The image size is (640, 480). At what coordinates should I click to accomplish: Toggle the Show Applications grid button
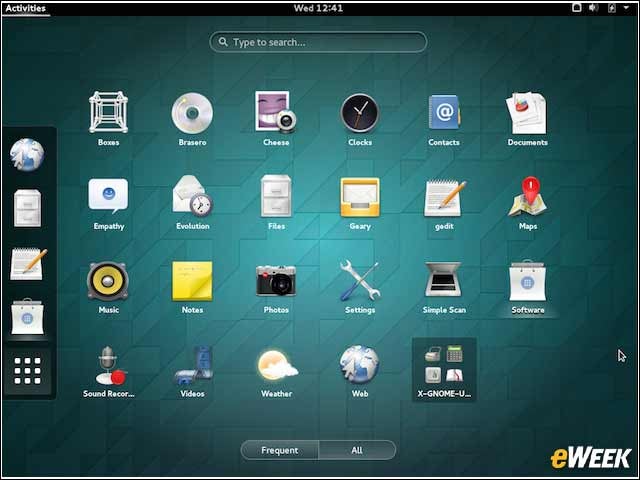[27, 371]
